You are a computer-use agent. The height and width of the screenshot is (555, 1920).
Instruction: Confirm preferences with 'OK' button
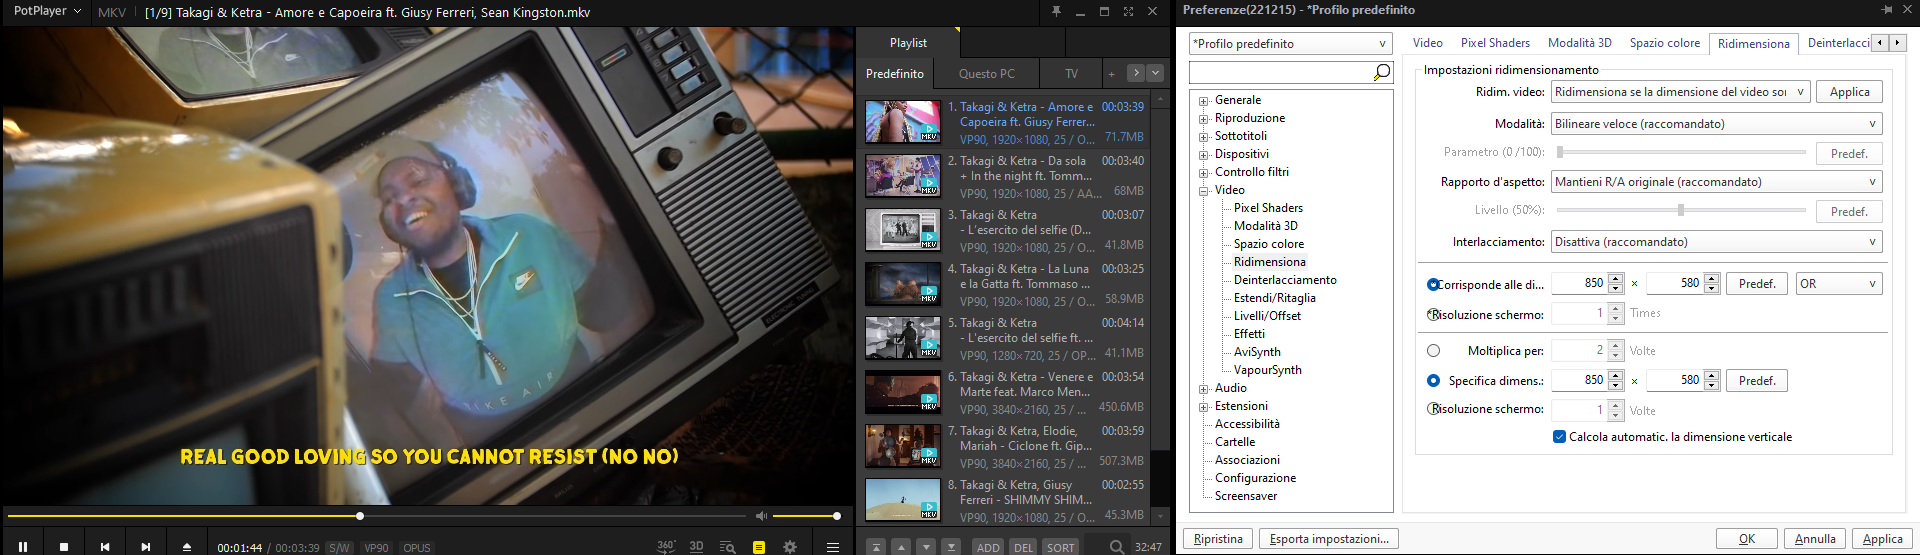1747,539
